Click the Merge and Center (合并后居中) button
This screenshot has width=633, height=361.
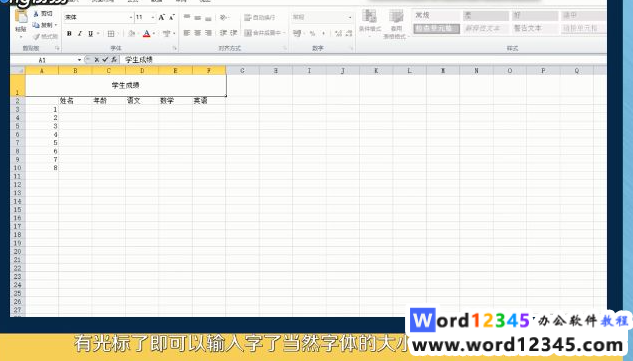(x=263, y=33)
